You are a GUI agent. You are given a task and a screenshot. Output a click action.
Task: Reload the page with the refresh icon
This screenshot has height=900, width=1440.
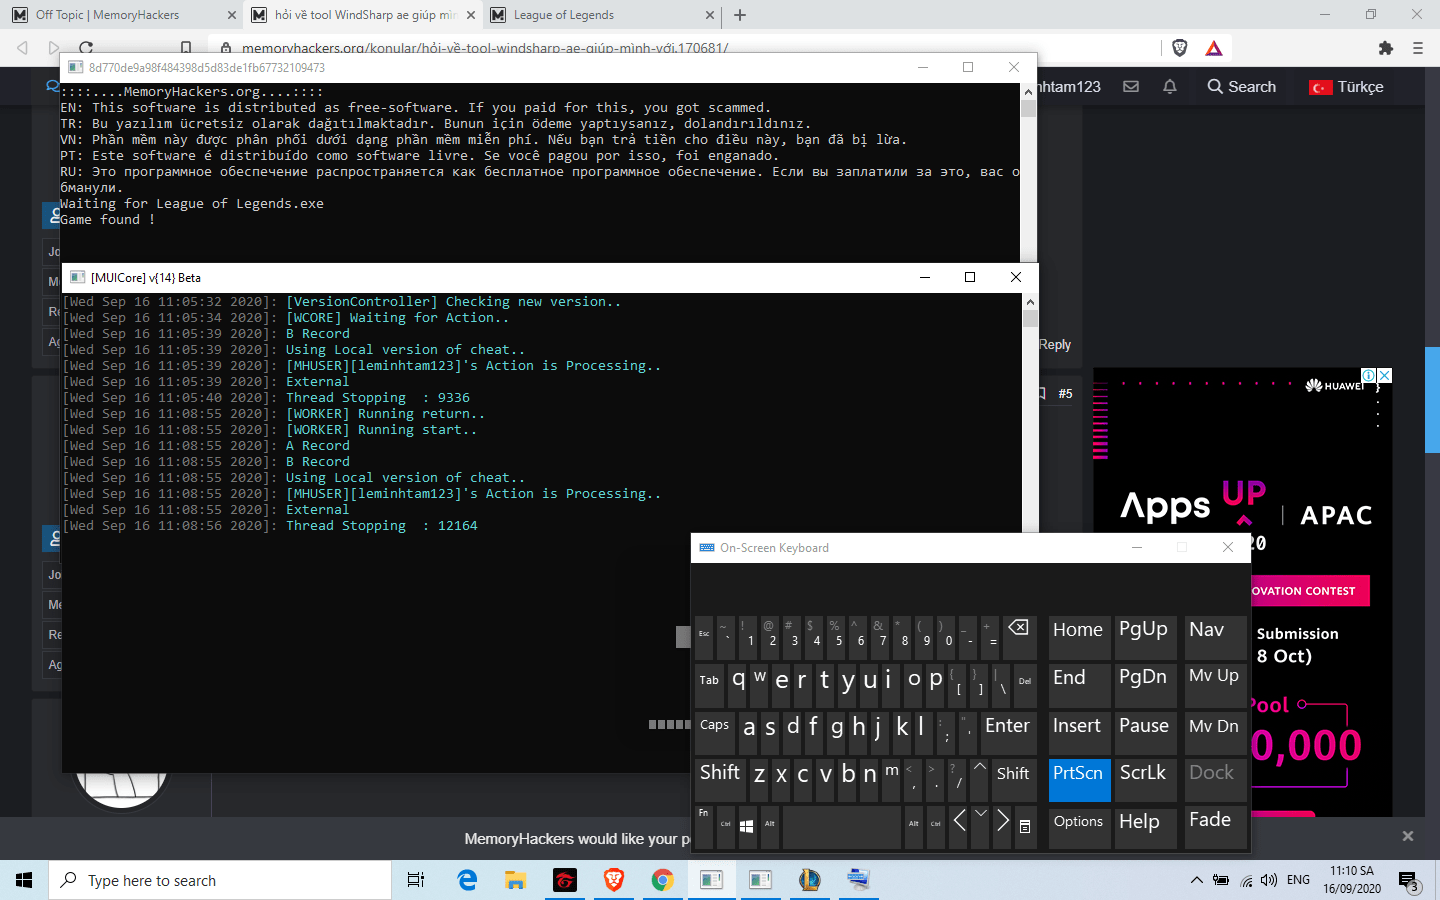pos(86,48)
